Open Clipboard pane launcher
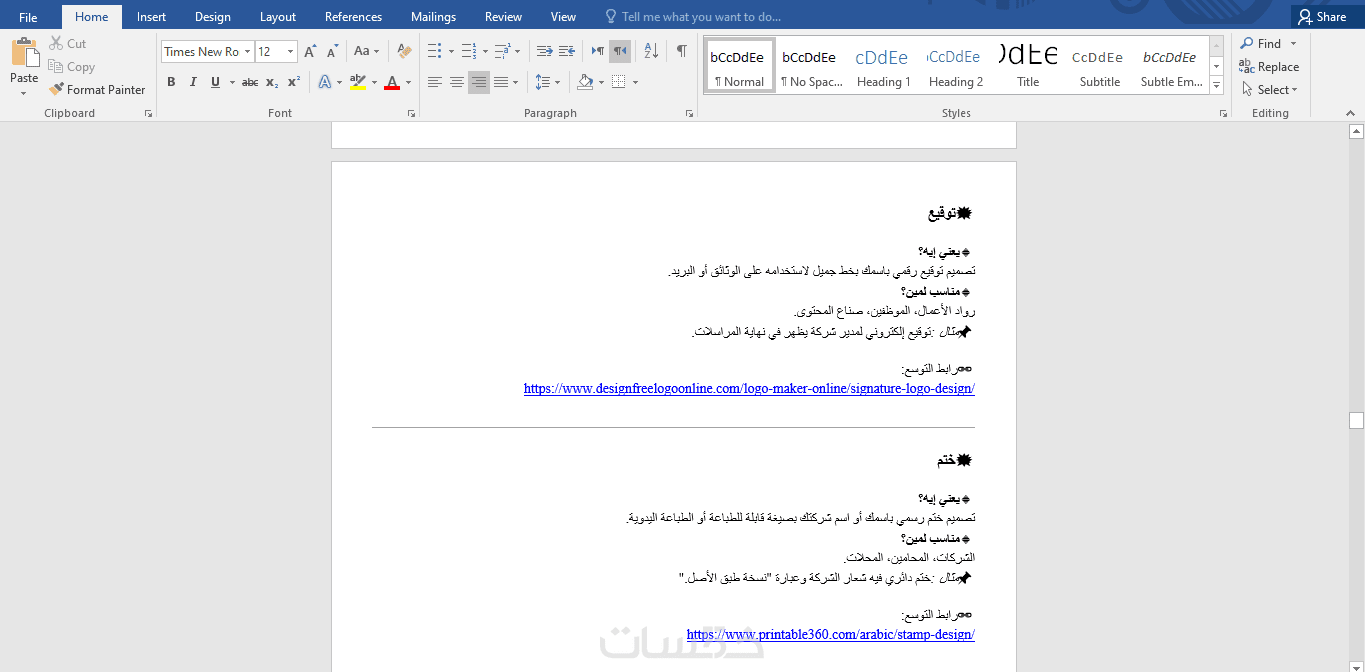The image size is (1365, 672). pyautogui.click(x=148, y=114)
